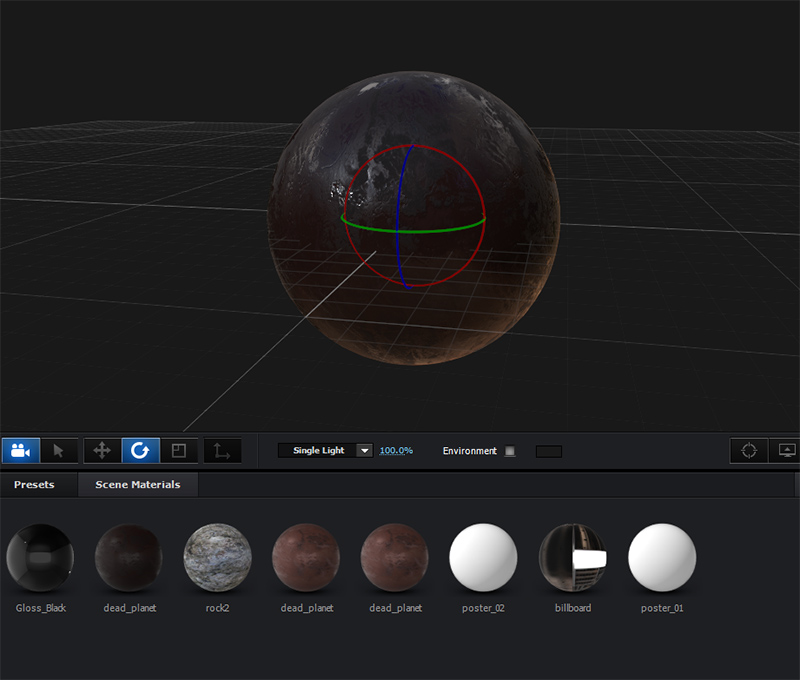This screenshot has height=680, width=800.
Task: Open the monitor display icon
Action: pos(786,451)
